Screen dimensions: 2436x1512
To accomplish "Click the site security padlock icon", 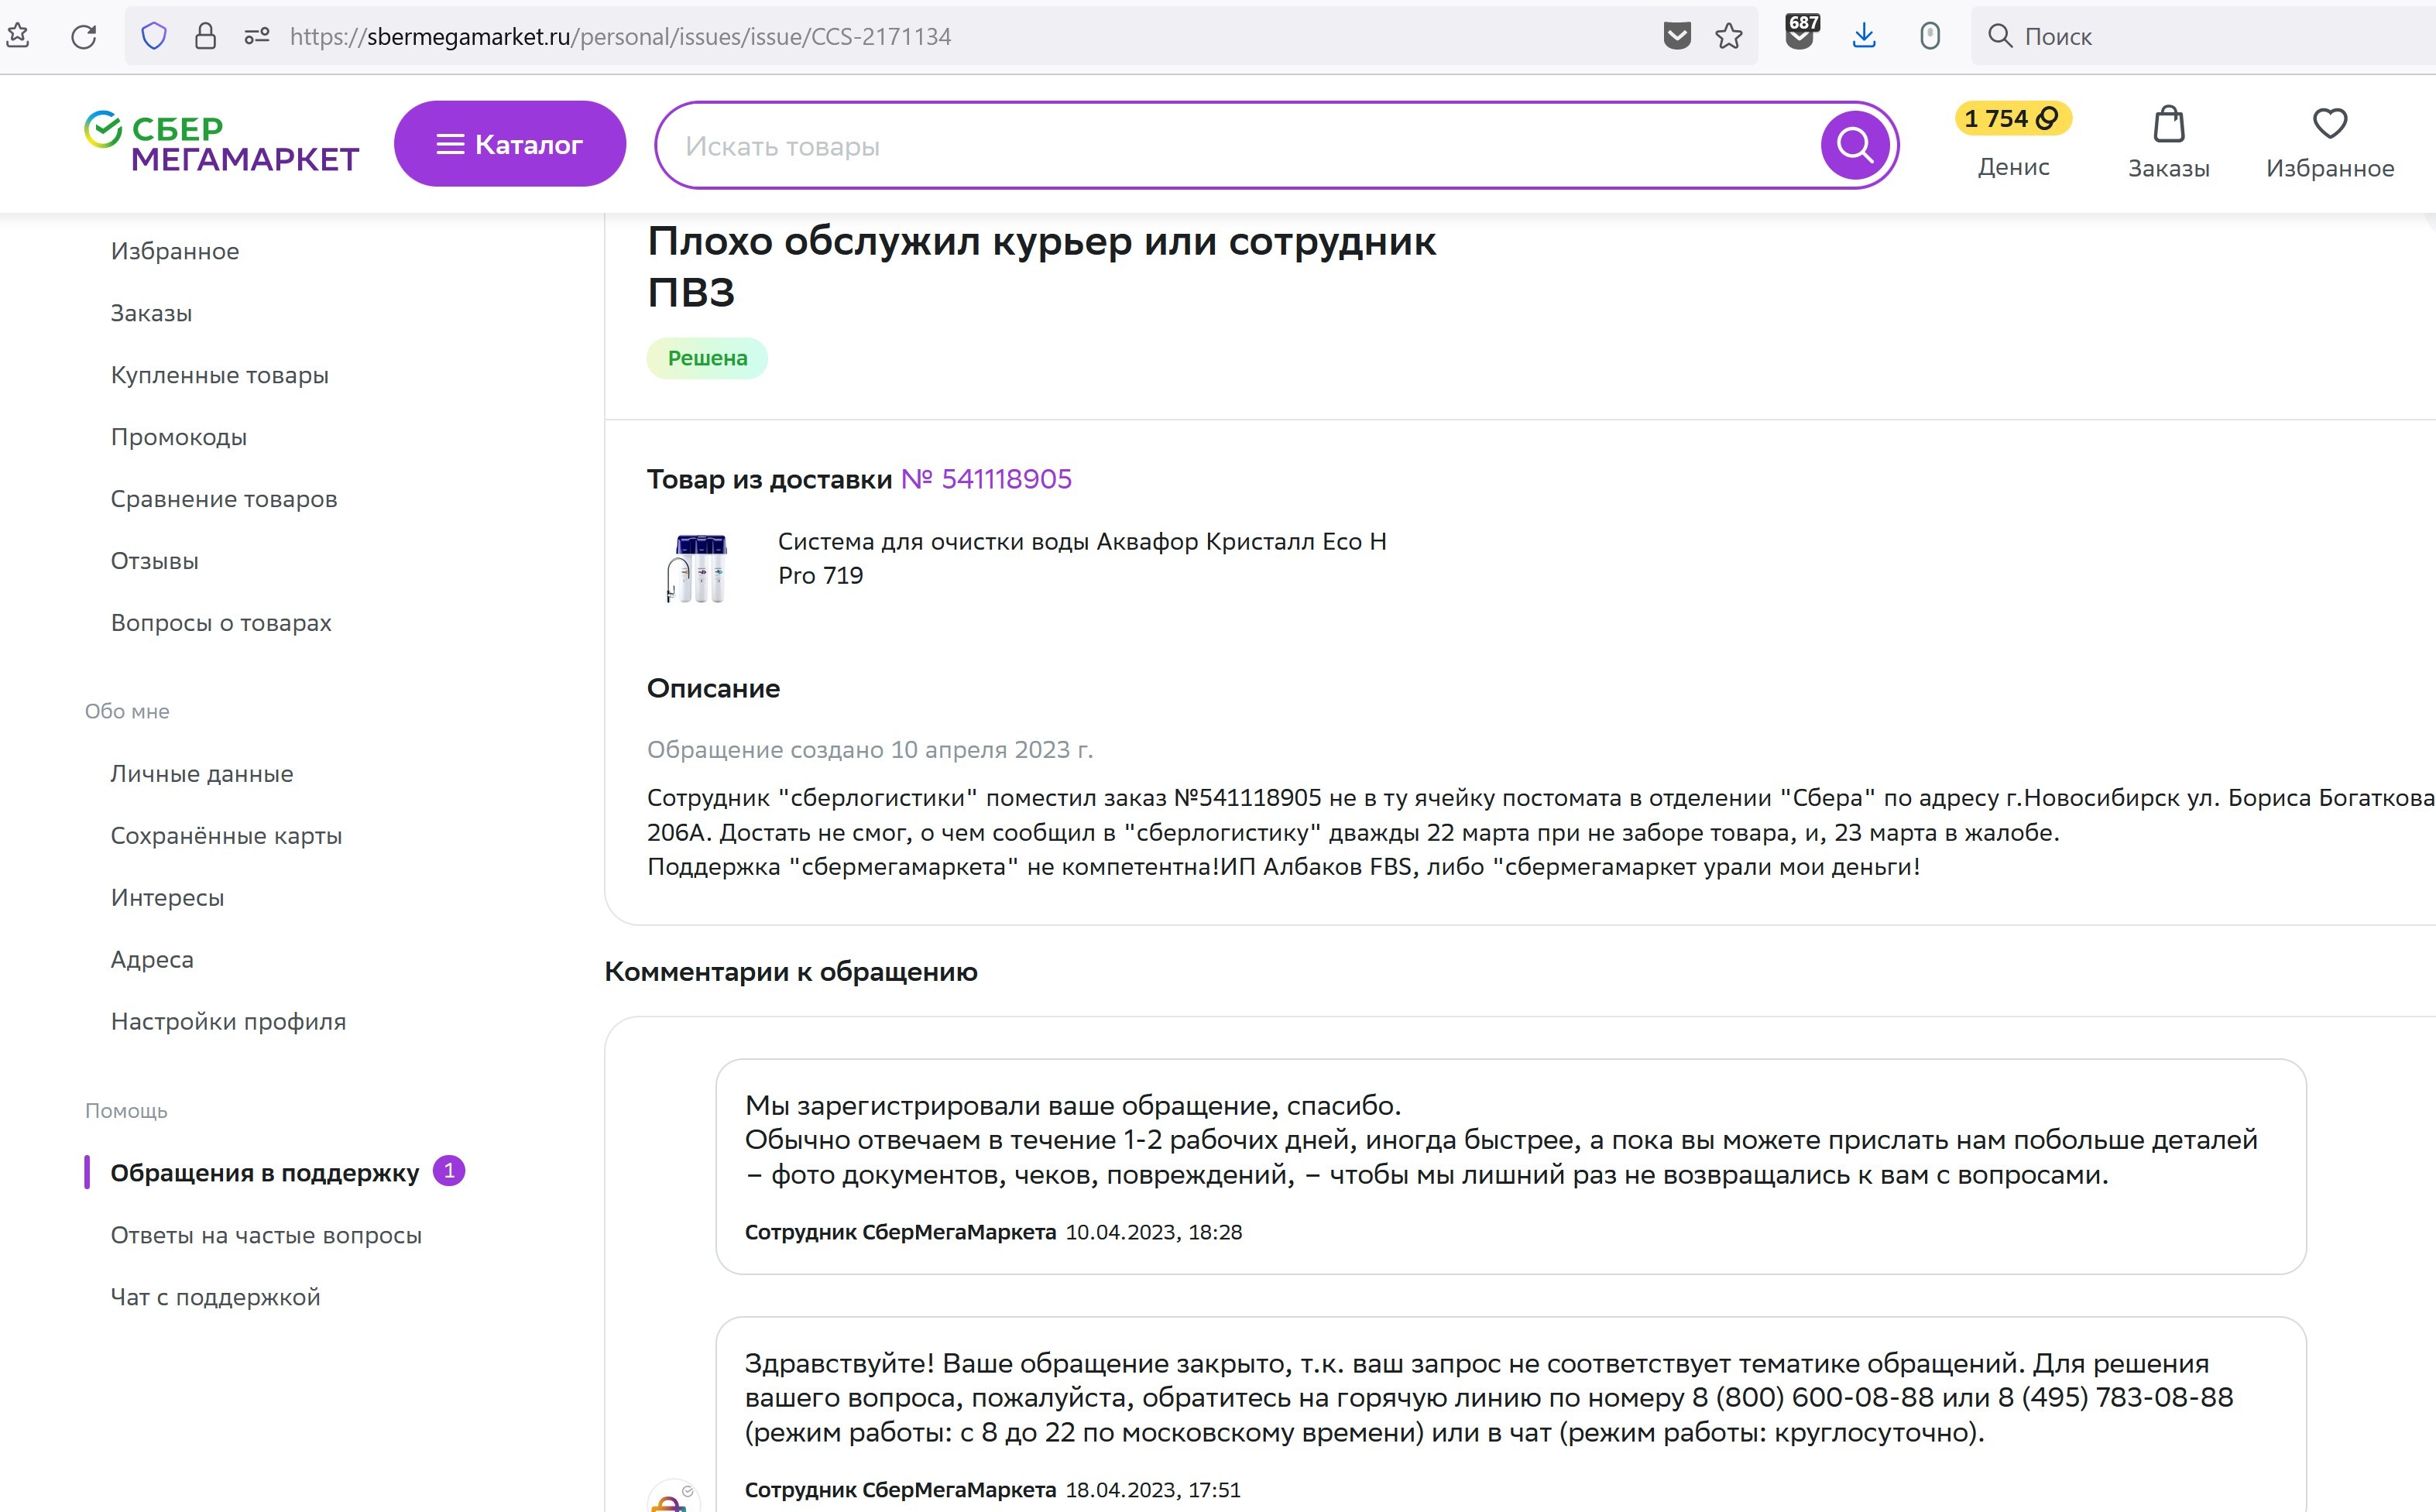I will [x=205, y=37].
